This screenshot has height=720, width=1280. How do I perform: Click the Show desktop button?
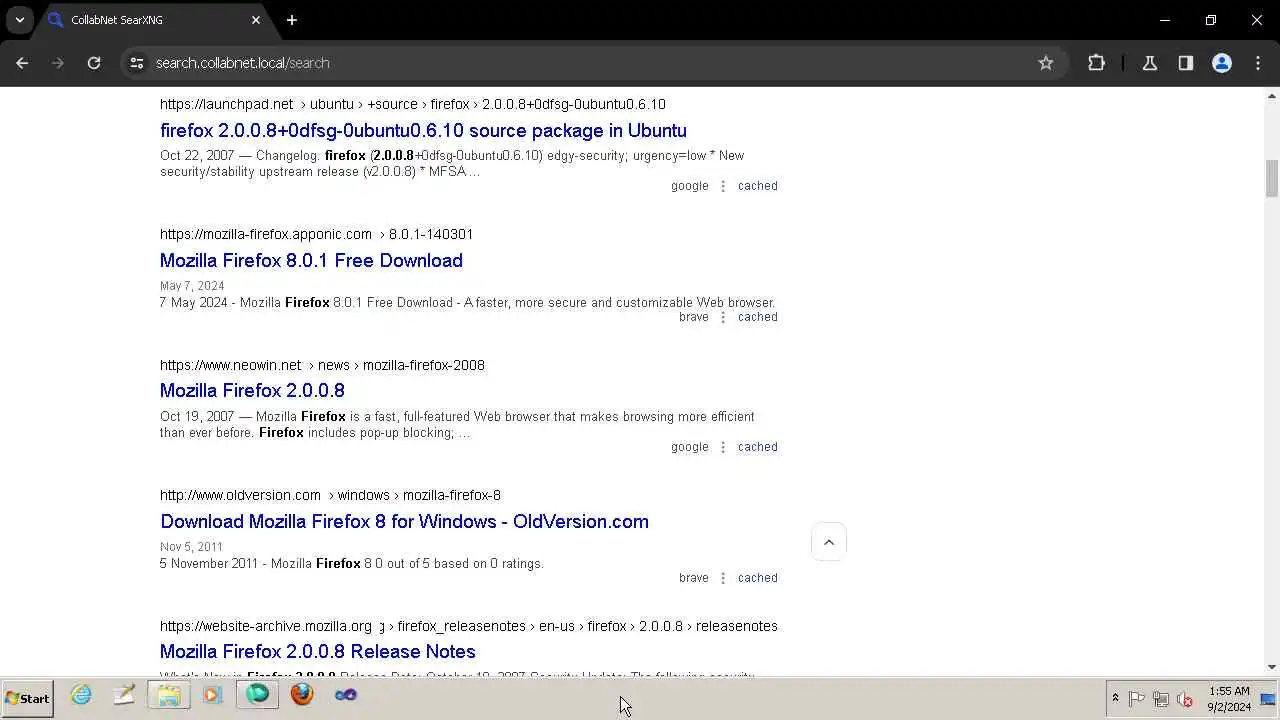point(1270,699)
